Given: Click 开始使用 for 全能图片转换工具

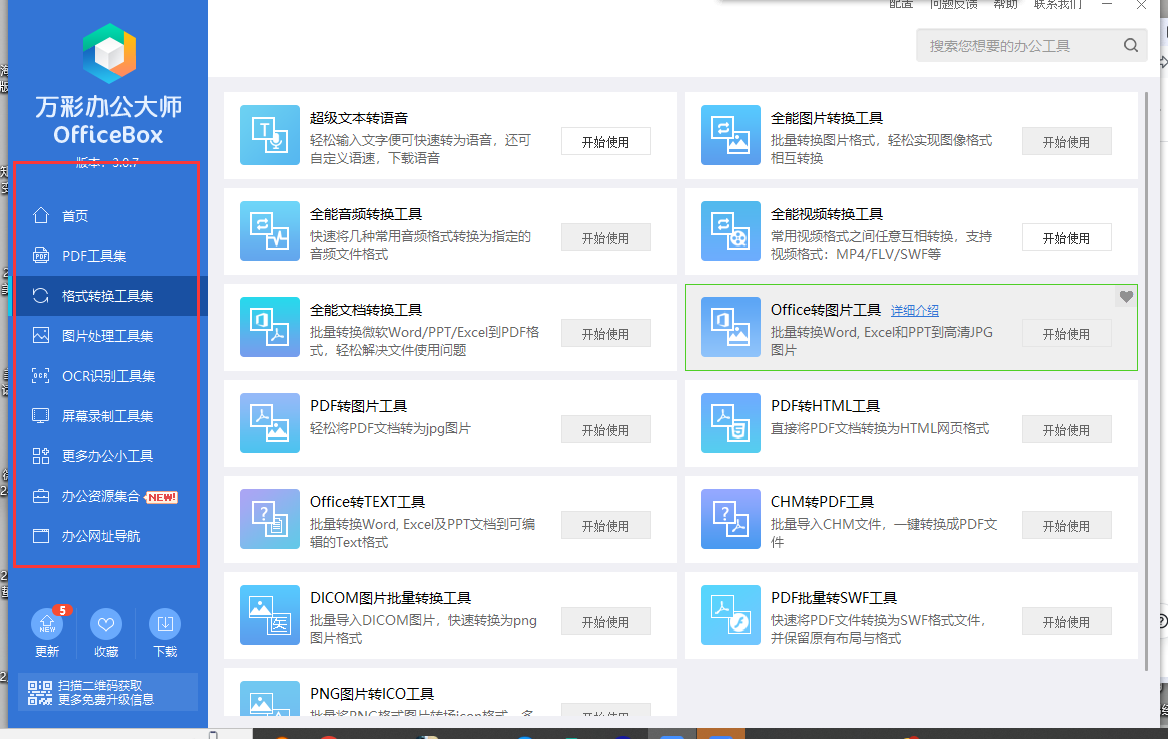Looking at the screenshot, I should 1067,142.
